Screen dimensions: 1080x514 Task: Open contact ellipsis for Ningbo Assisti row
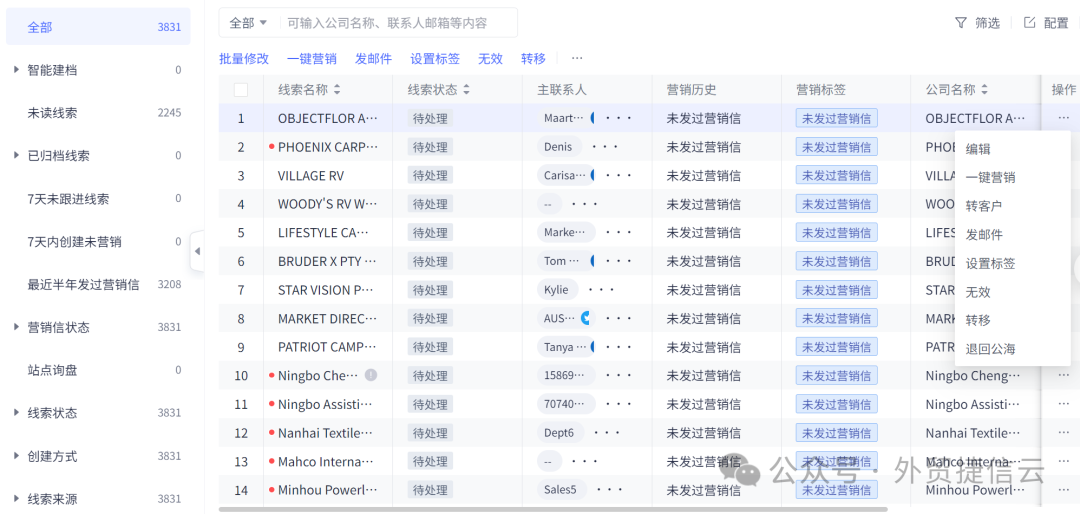click(618, 404)
